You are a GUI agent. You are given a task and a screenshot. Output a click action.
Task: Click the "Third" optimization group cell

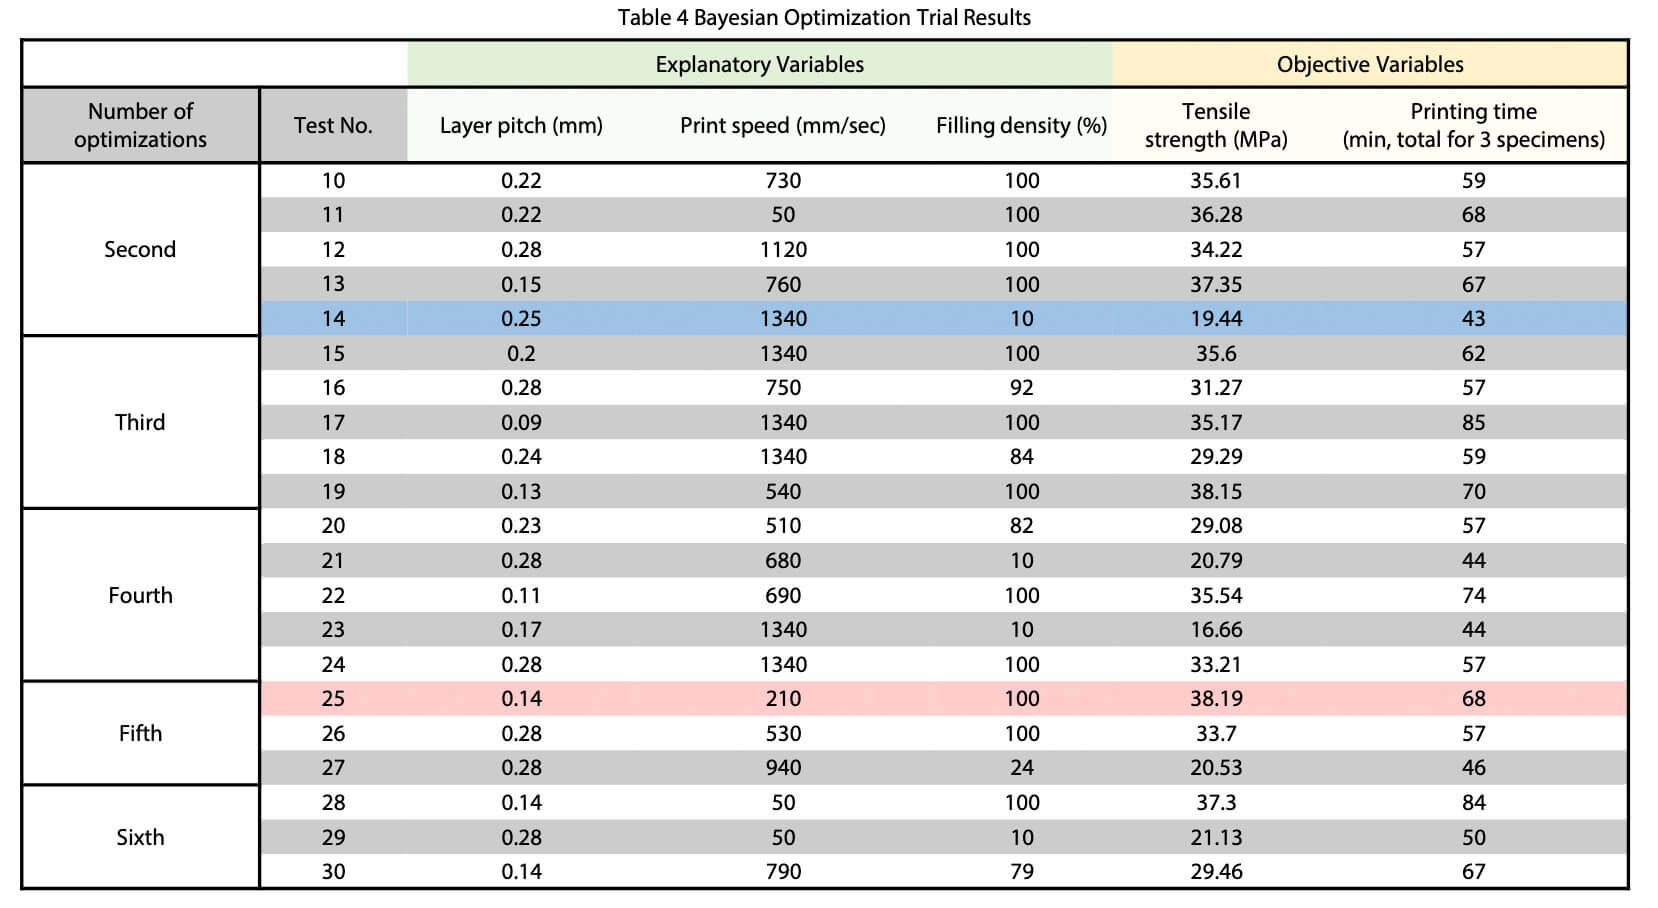point(140,422)
